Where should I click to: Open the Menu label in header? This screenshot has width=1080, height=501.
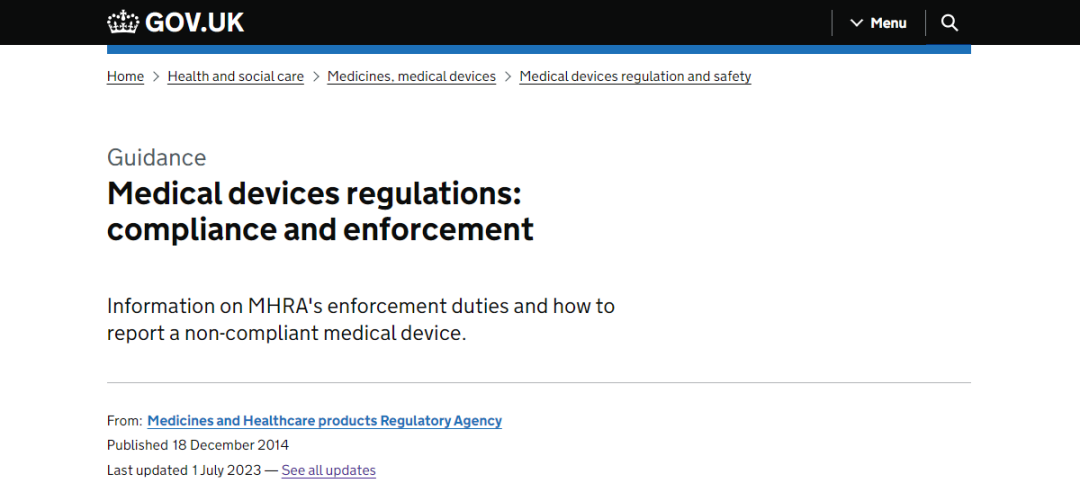888,23
